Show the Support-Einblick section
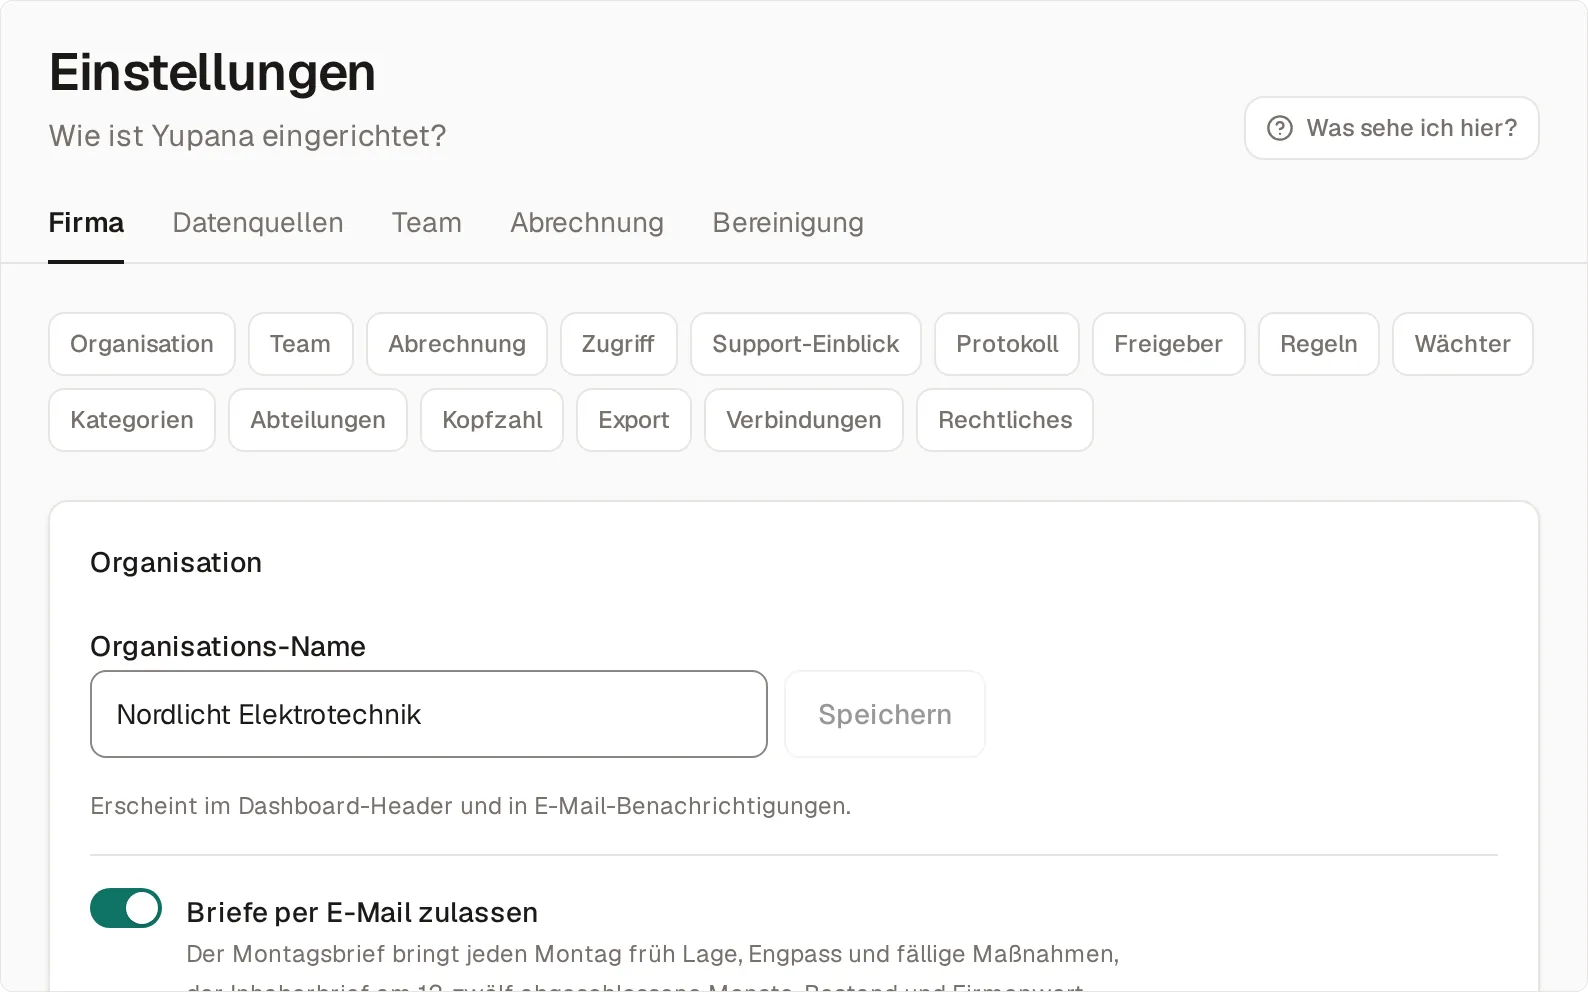This screenshot has width=1588, height=992. [806, 344]
